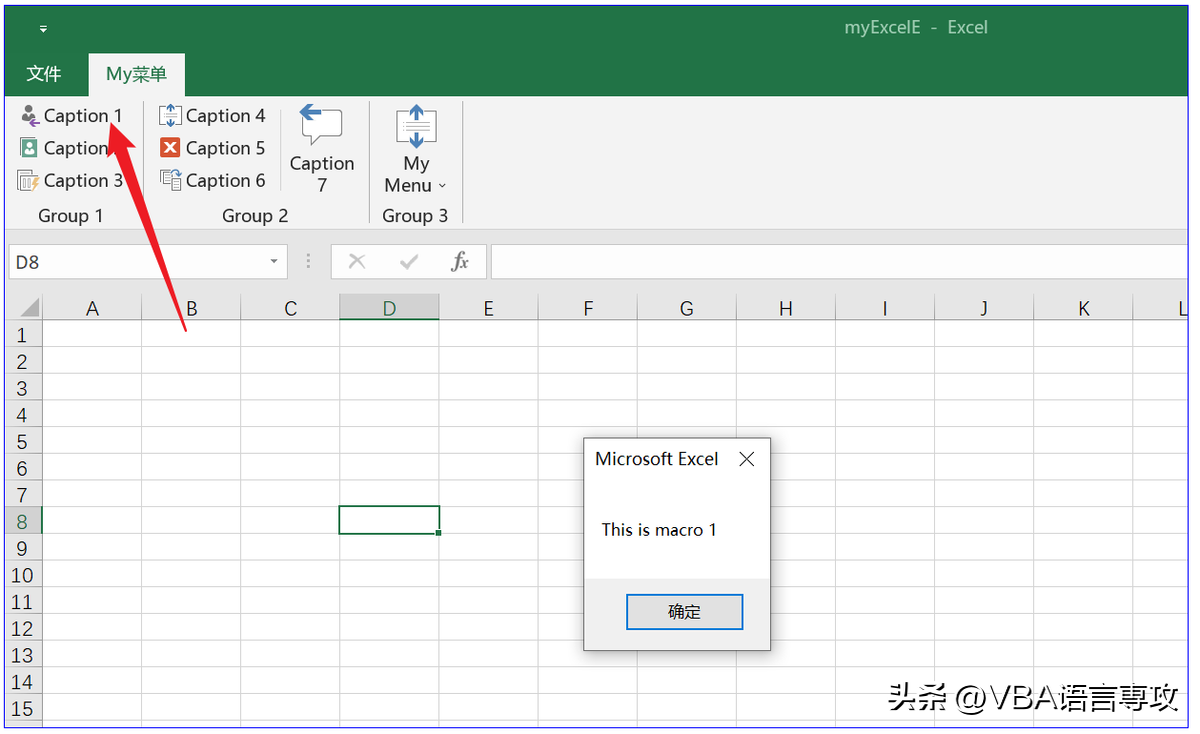Select column A header
1200x734 pixels.
click(x=92, y=308)
